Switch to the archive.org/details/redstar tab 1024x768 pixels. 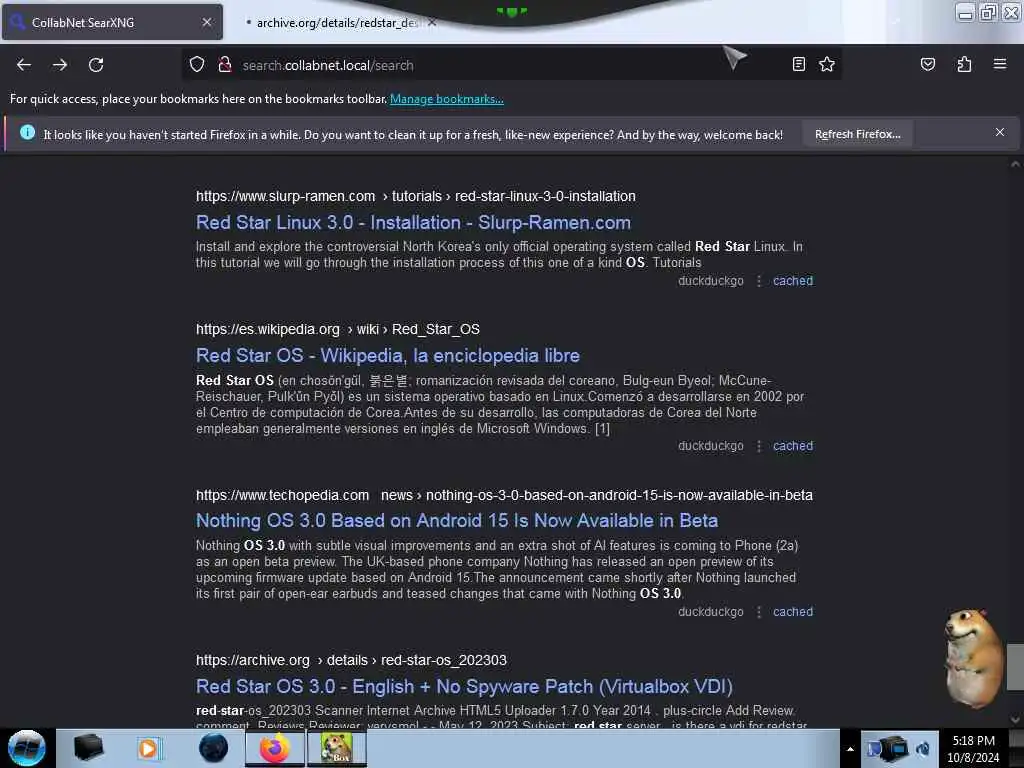click(x=336, y=23)
